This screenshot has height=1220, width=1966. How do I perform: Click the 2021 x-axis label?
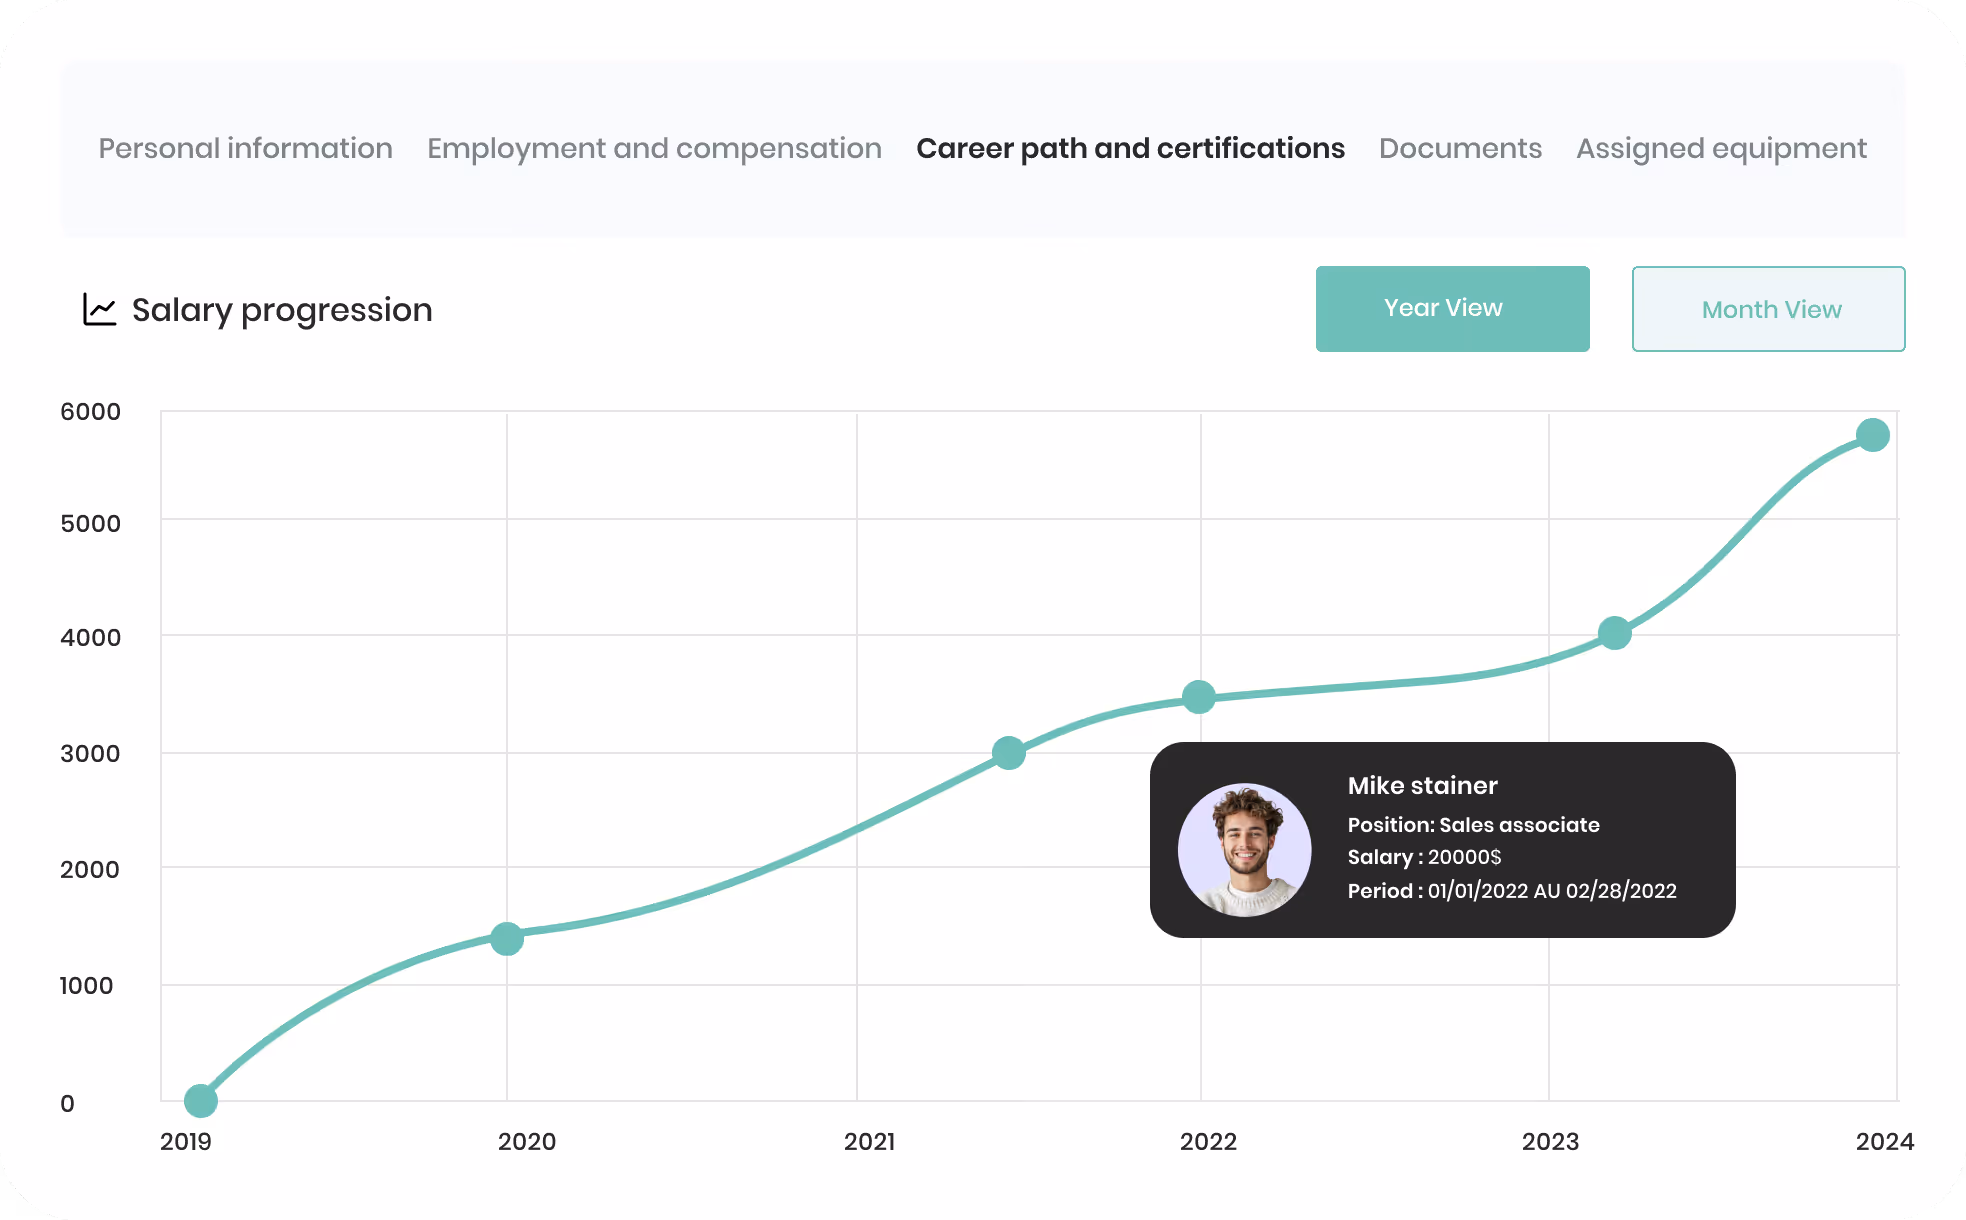pos(870,1141)
